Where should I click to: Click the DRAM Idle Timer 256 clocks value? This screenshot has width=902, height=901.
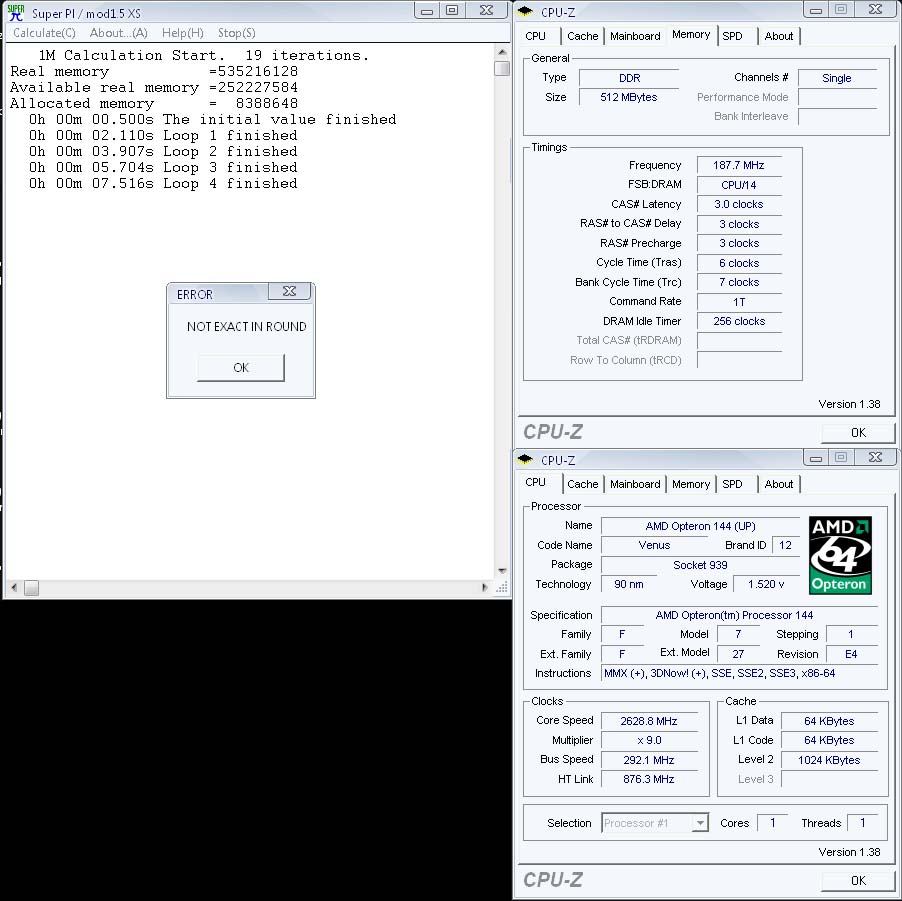point(739,321)
